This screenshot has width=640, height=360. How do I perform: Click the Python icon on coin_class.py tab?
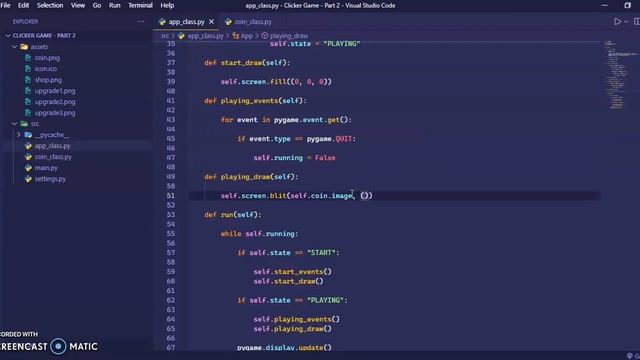pos(228,22)
